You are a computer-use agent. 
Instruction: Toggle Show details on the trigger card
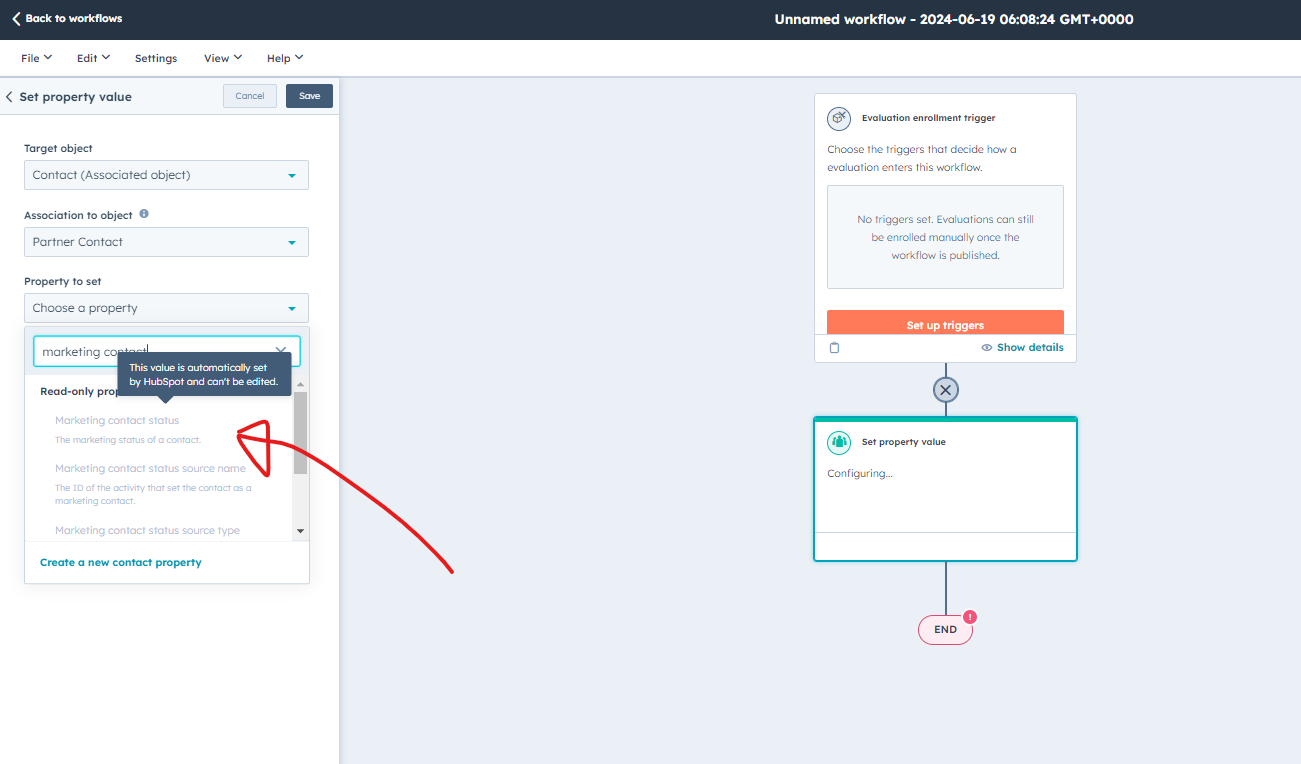tap(1022, 347)
